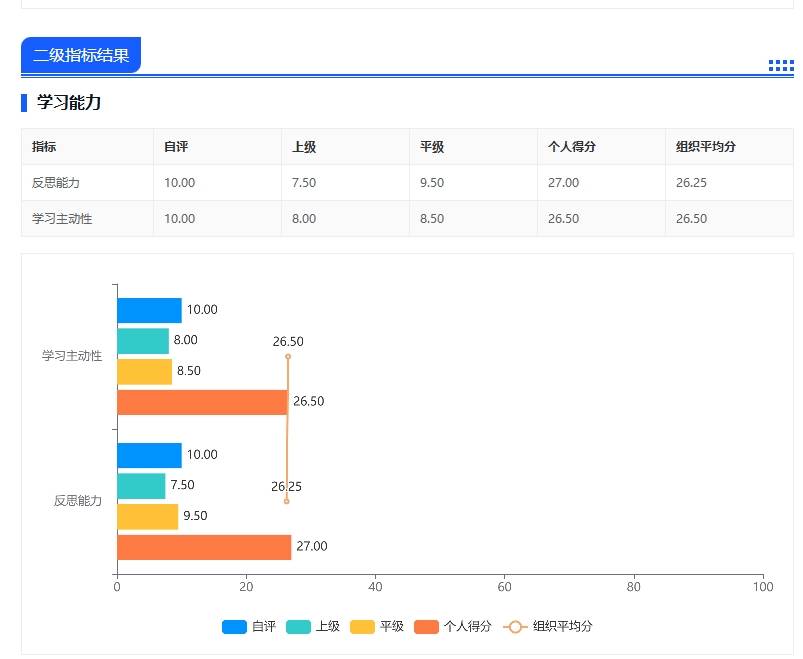Select the 反思能力 table row label
This screenshot has width=803, height=659.
56,183
